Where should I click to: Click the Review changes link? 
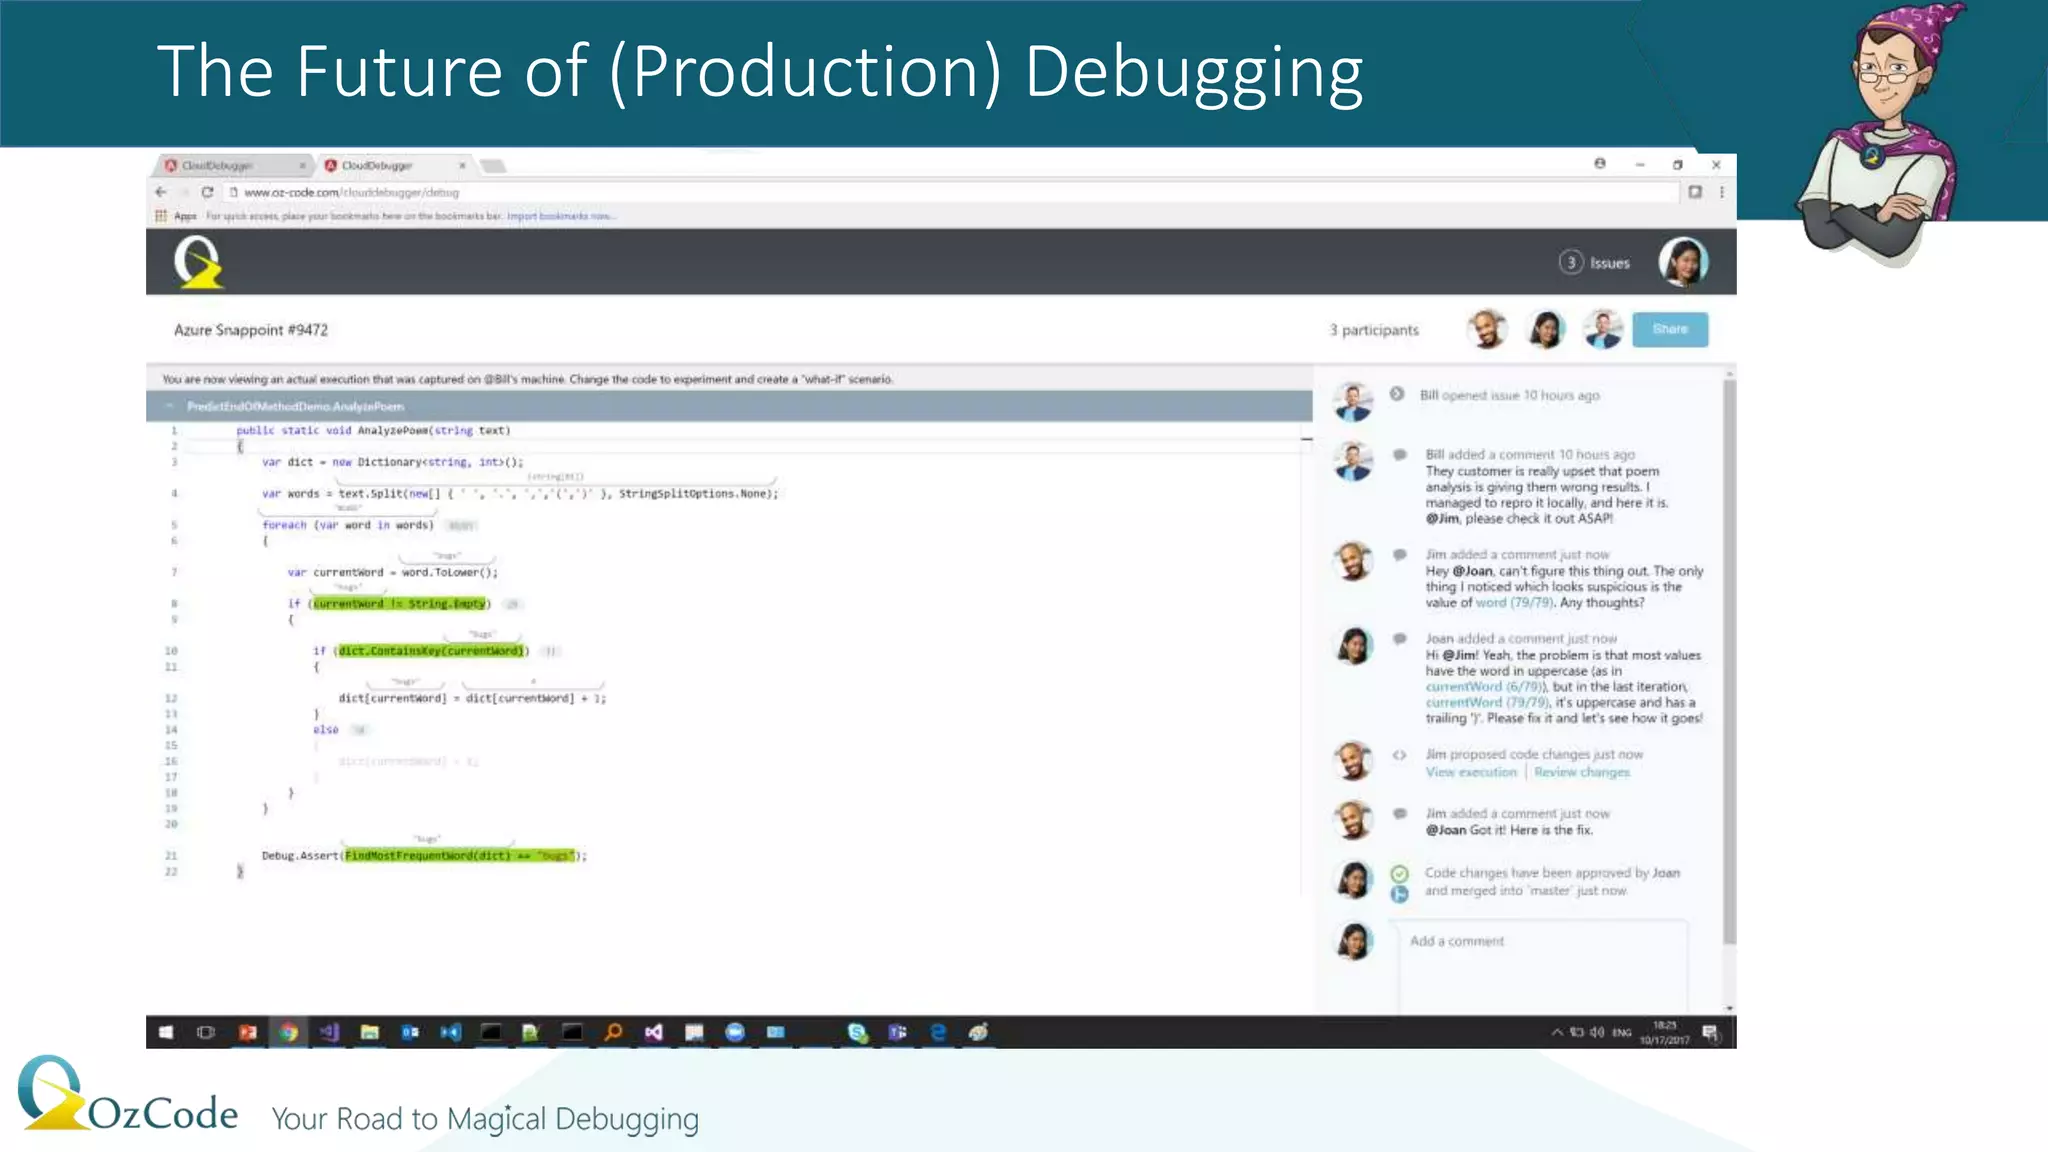1582,772
